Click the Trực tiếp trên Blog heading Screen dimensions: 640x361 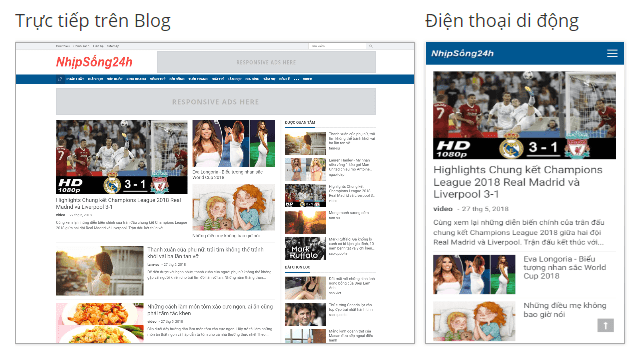(93, 21)
